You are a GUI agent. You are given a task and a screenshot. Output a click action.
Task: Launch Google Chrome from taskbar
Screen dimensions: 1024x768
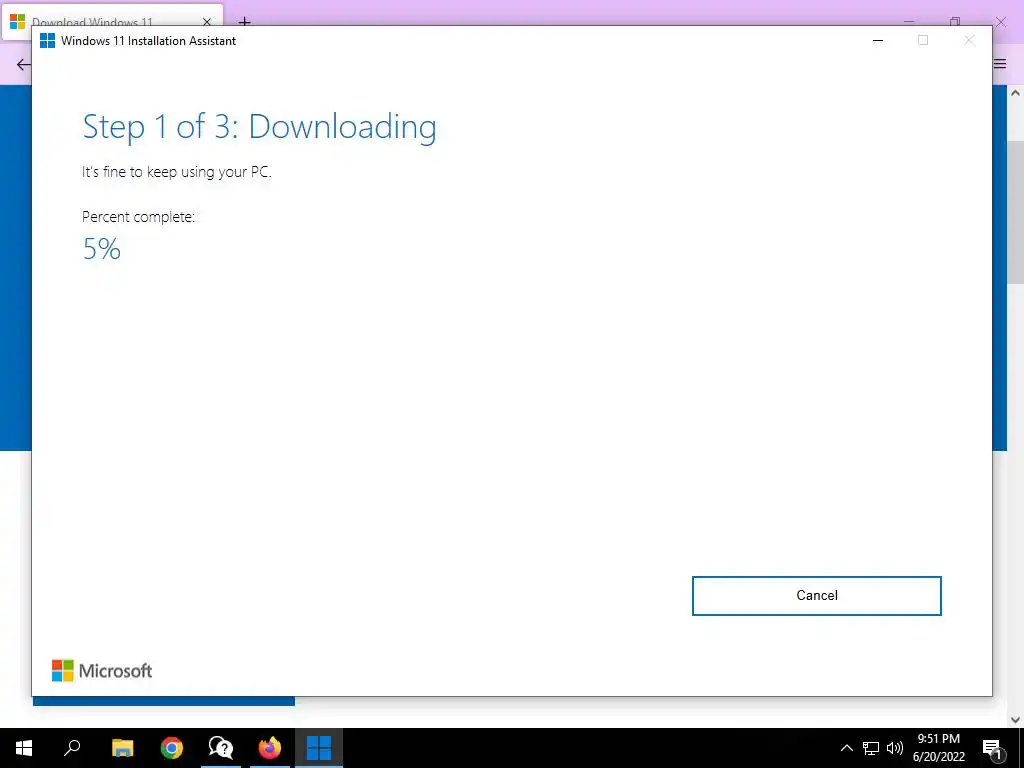click(x=172, y=748)
